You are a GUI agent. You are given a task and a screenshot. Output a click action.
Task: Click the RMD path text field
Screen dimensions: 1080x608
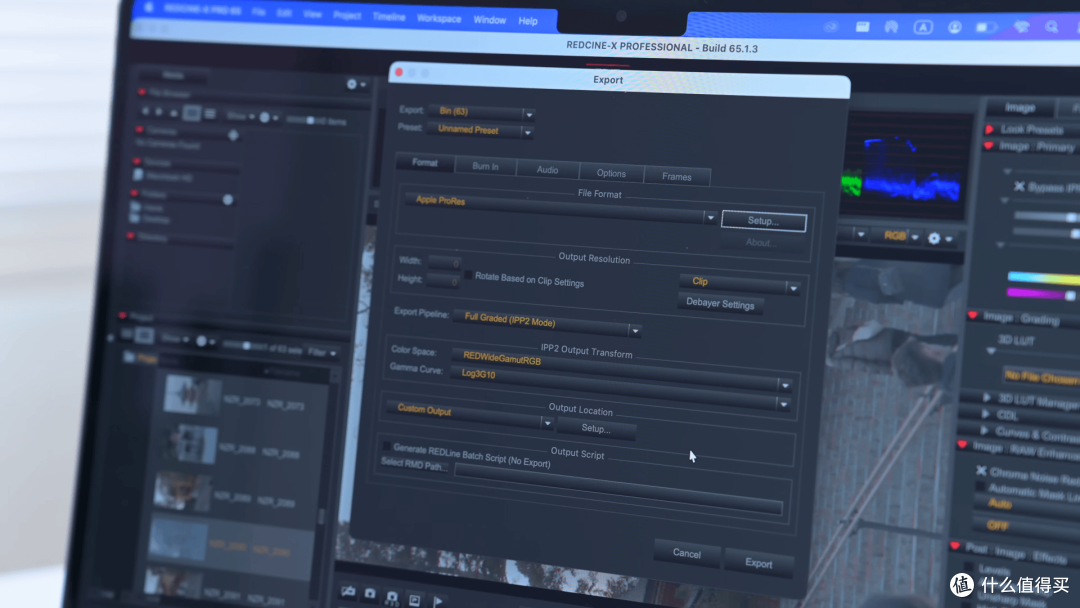(x=619, y=489)
